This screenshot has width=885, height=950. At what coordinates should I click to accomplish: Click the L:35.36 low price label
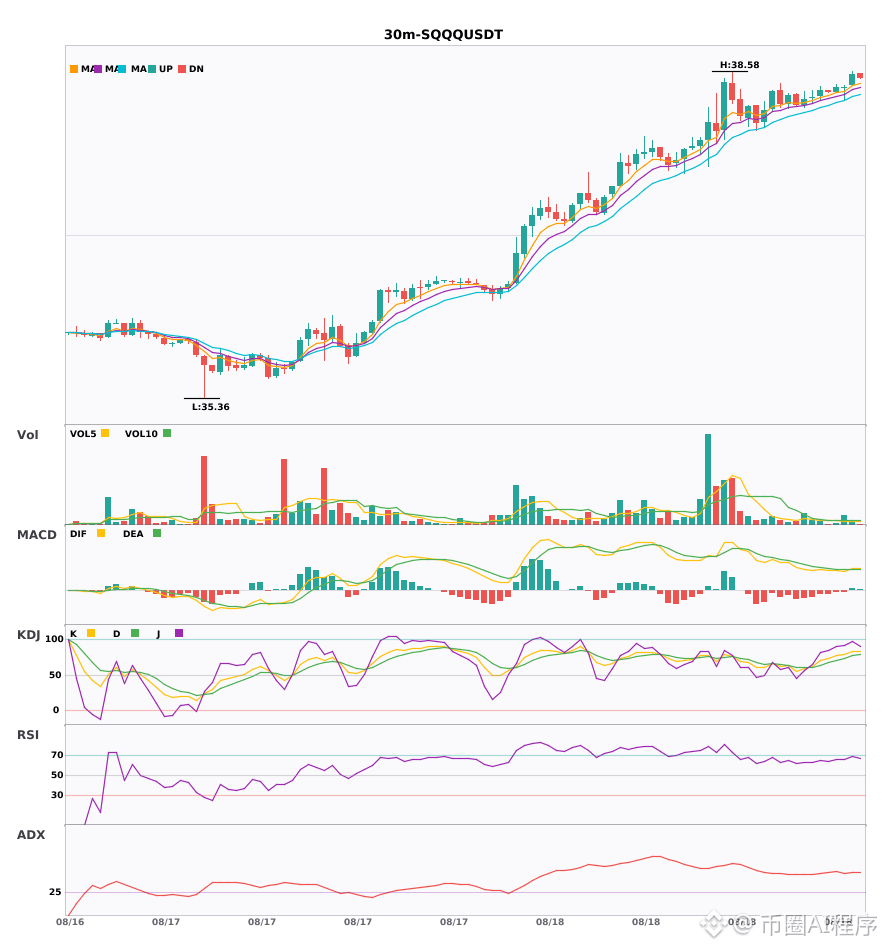[x=211, y=407]
